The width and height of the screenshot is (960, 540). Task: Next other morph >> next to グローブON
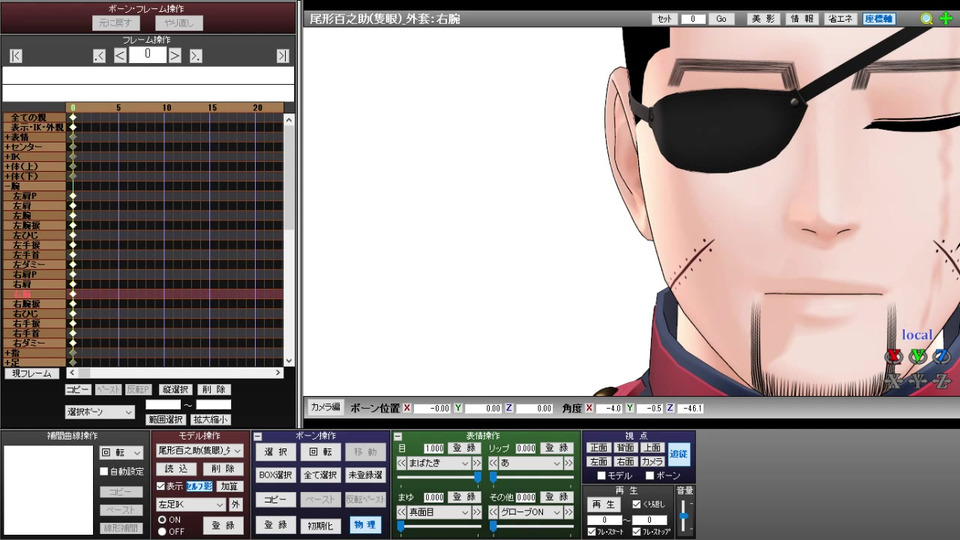[569, 512]
